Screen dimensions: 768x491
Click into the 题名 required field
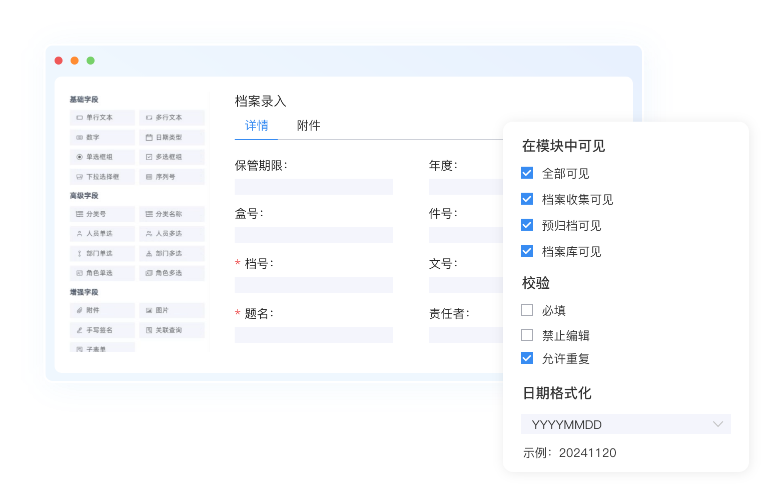pyautogui.click(x=314, y=335)
